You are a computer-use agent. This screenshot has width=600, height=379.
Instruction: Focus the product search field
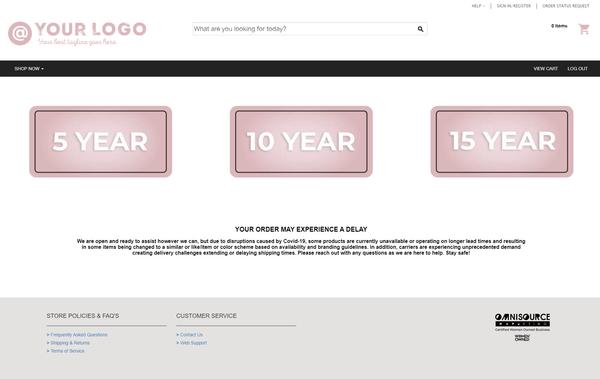tap(304, 29)
